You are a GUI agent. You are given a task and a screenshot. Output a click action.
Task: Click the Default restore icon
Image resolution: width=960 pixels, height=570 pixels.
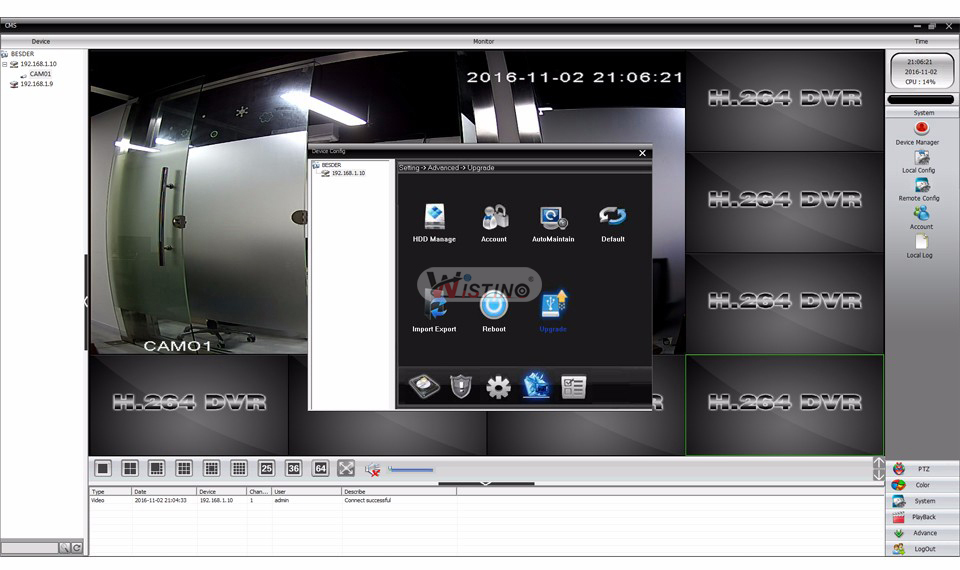pyautogui.click(x=612, y=217)
